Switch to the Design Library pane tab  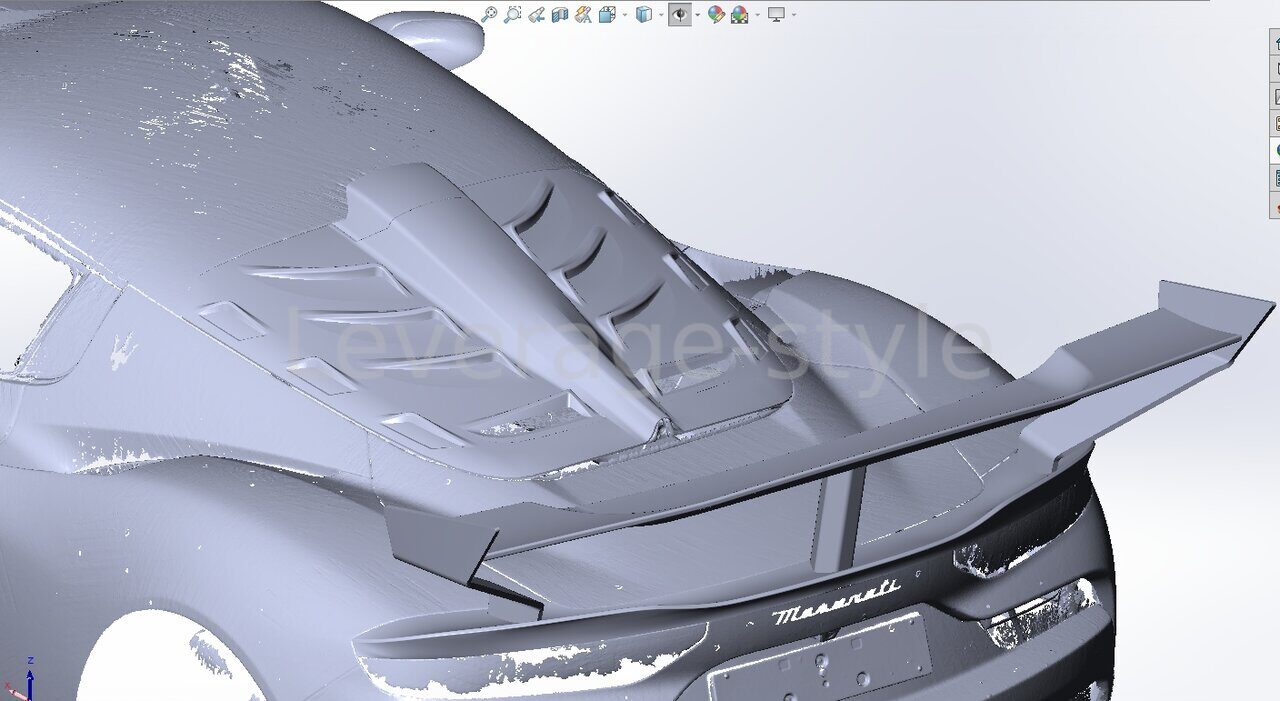click(1275, 69)
